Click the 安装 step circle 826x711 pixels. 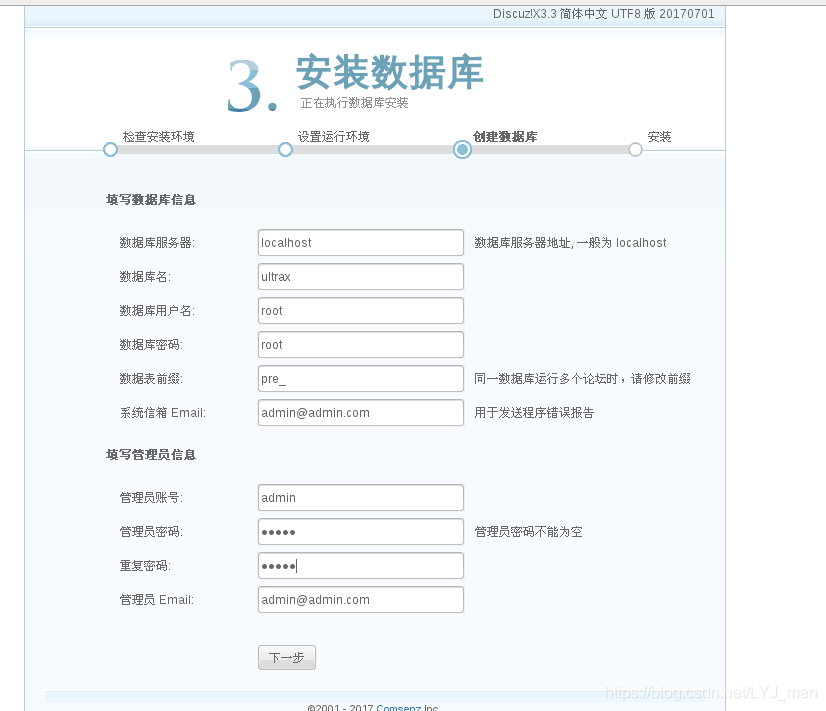tap(635, 149)
